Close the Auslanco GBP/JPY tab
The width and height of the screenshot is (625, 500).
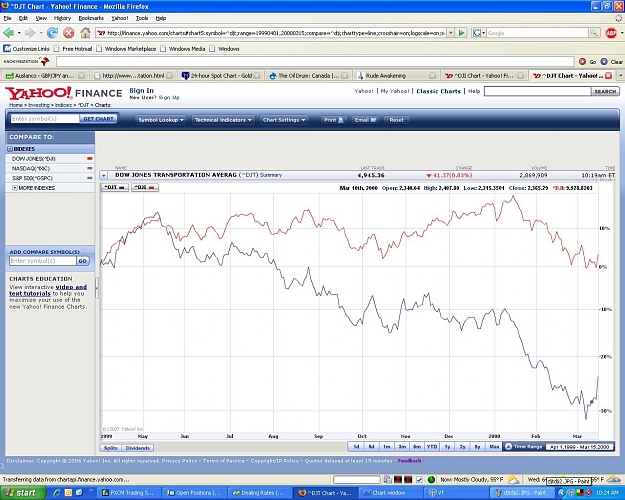point(81,75)
